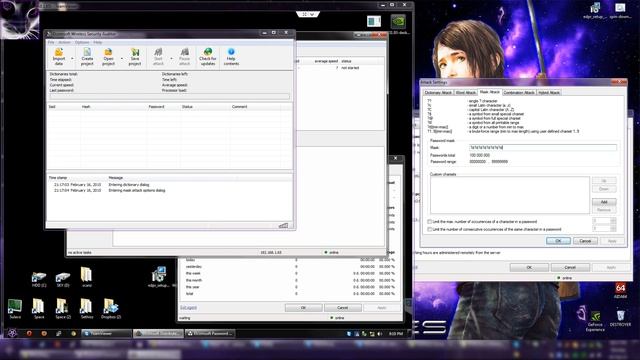
Task: Open the Dropbox (2) desktop folder
Action: coord(111,308)
